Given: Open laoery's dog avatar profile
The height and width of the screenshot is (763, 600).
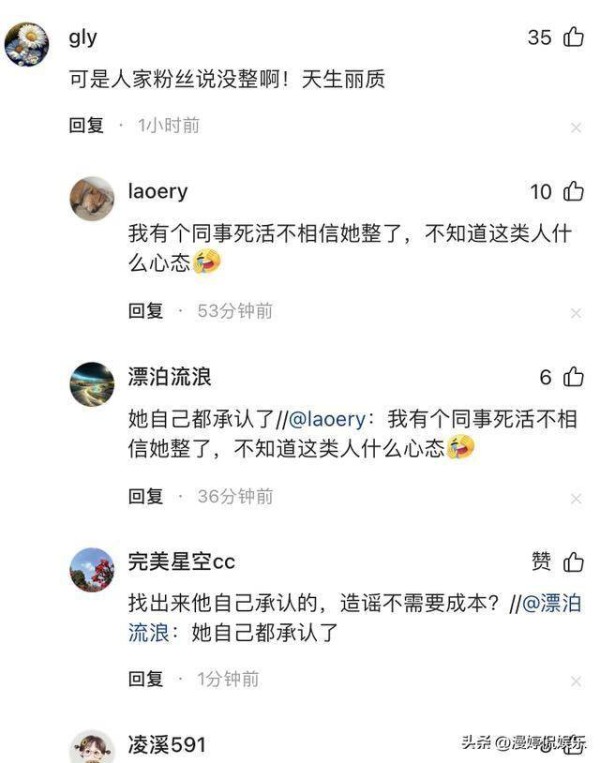Looking at the screenshot, I should [92, 199].
